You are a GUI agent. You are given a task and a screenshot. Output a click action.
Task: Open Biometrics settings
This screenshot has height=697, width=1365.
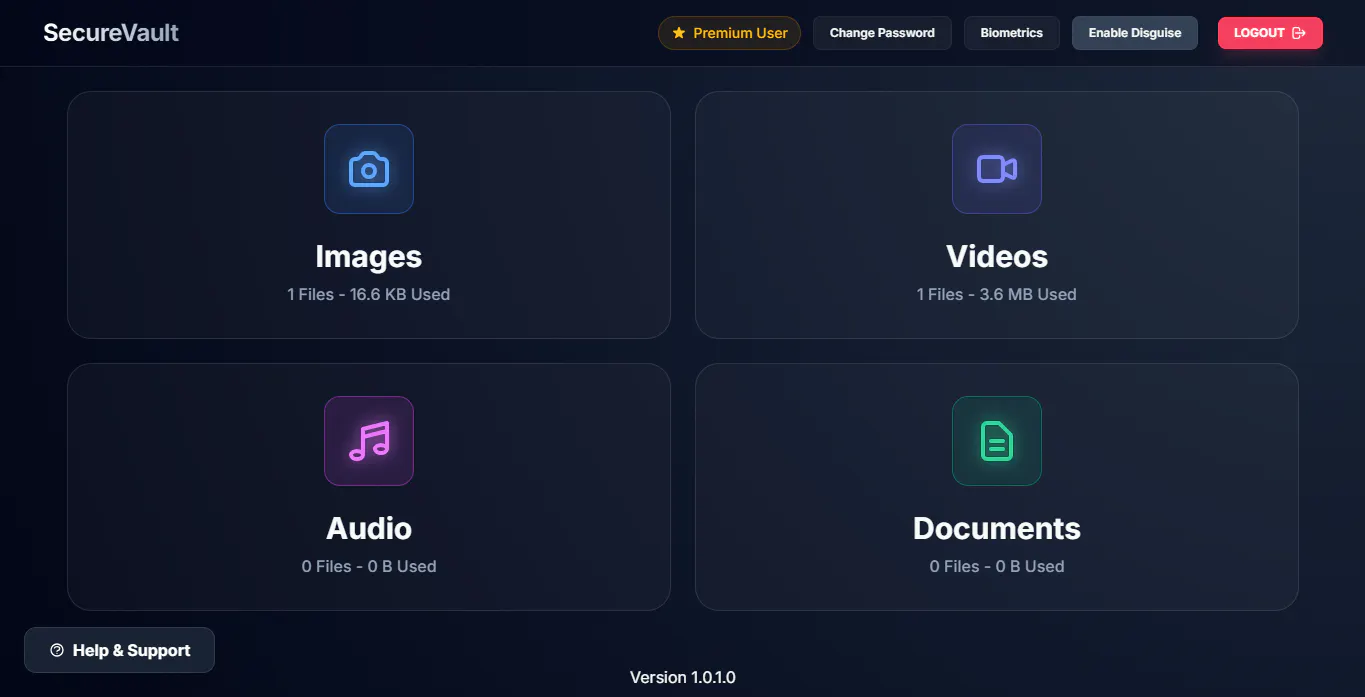click(1012, 33)
